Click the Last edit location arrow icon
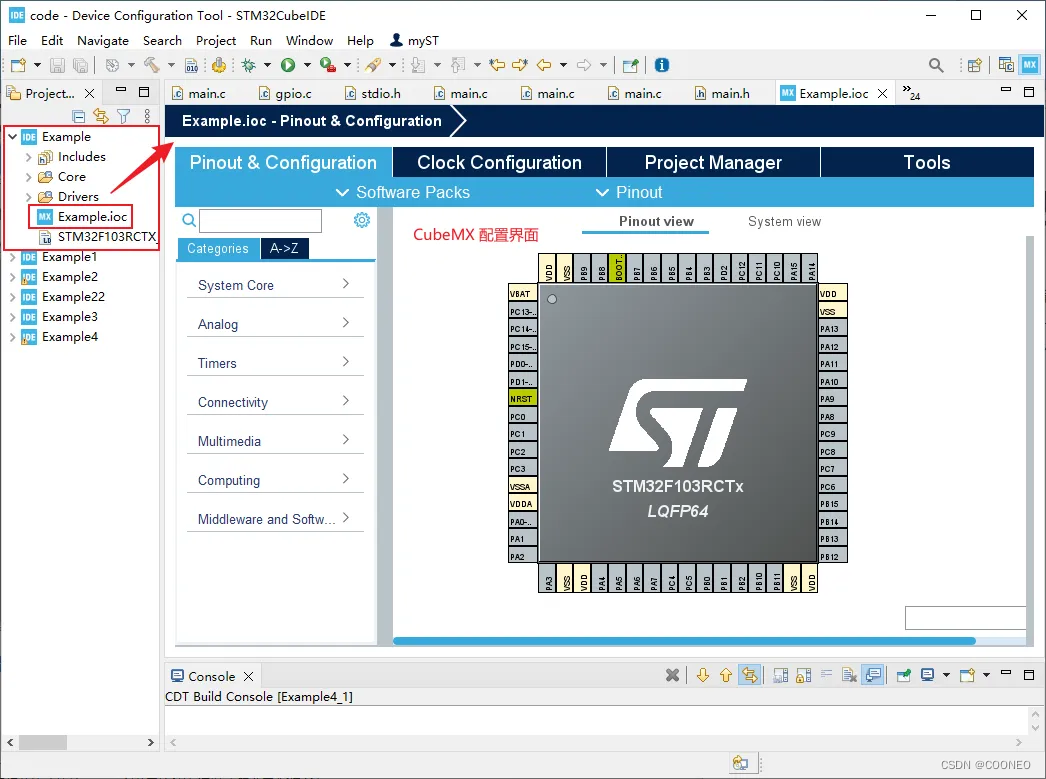Screen dimensions: 1046x779 pyautogui.click(x=497, y=65)
